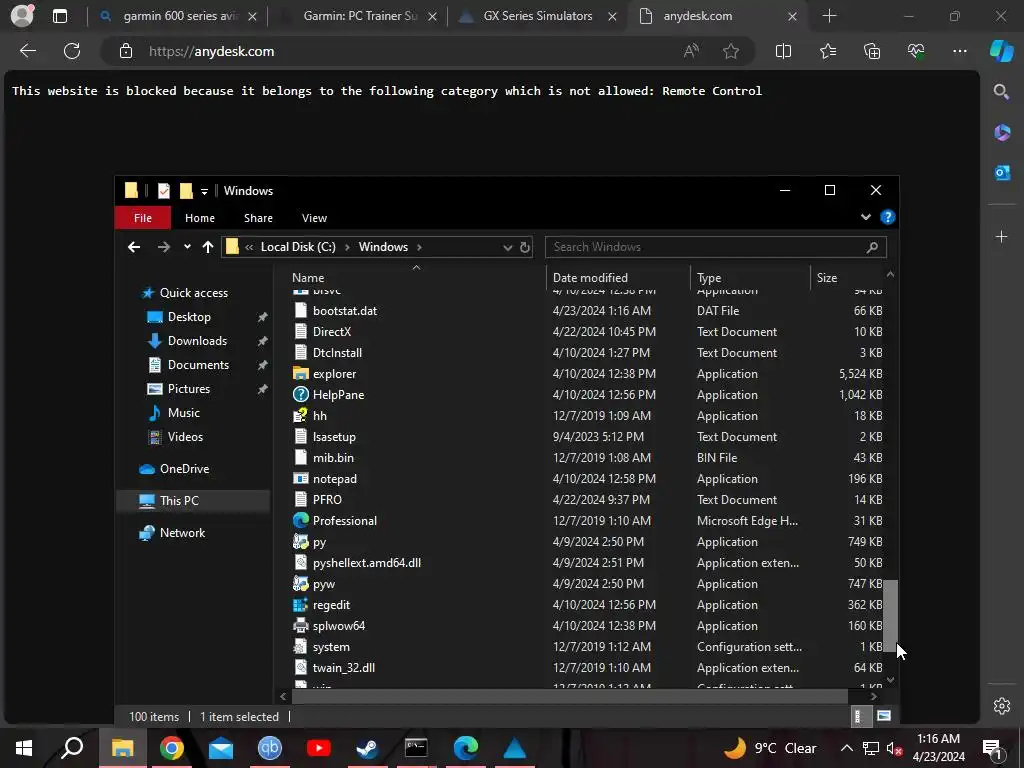Viewport: 1024px width, 768px height.
Task: Open Windows Start menu
Action: [x=24, y=748]
